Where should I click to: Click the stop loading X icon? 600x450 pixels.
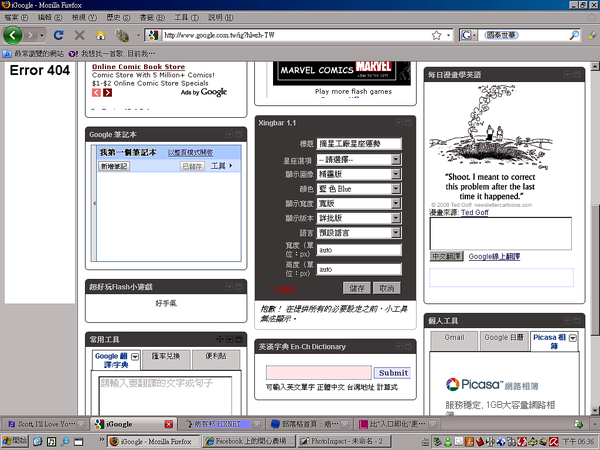pos(80,35)
